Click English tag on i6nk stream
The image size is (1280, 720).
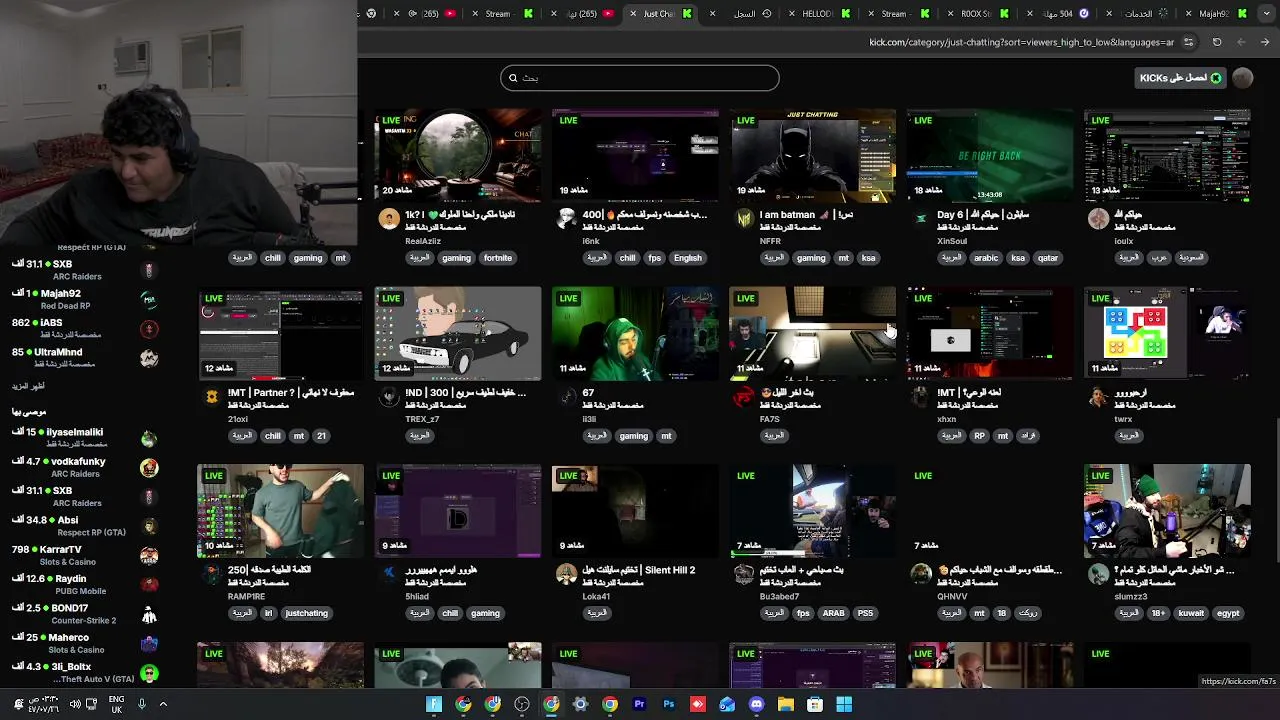(688, 258)
